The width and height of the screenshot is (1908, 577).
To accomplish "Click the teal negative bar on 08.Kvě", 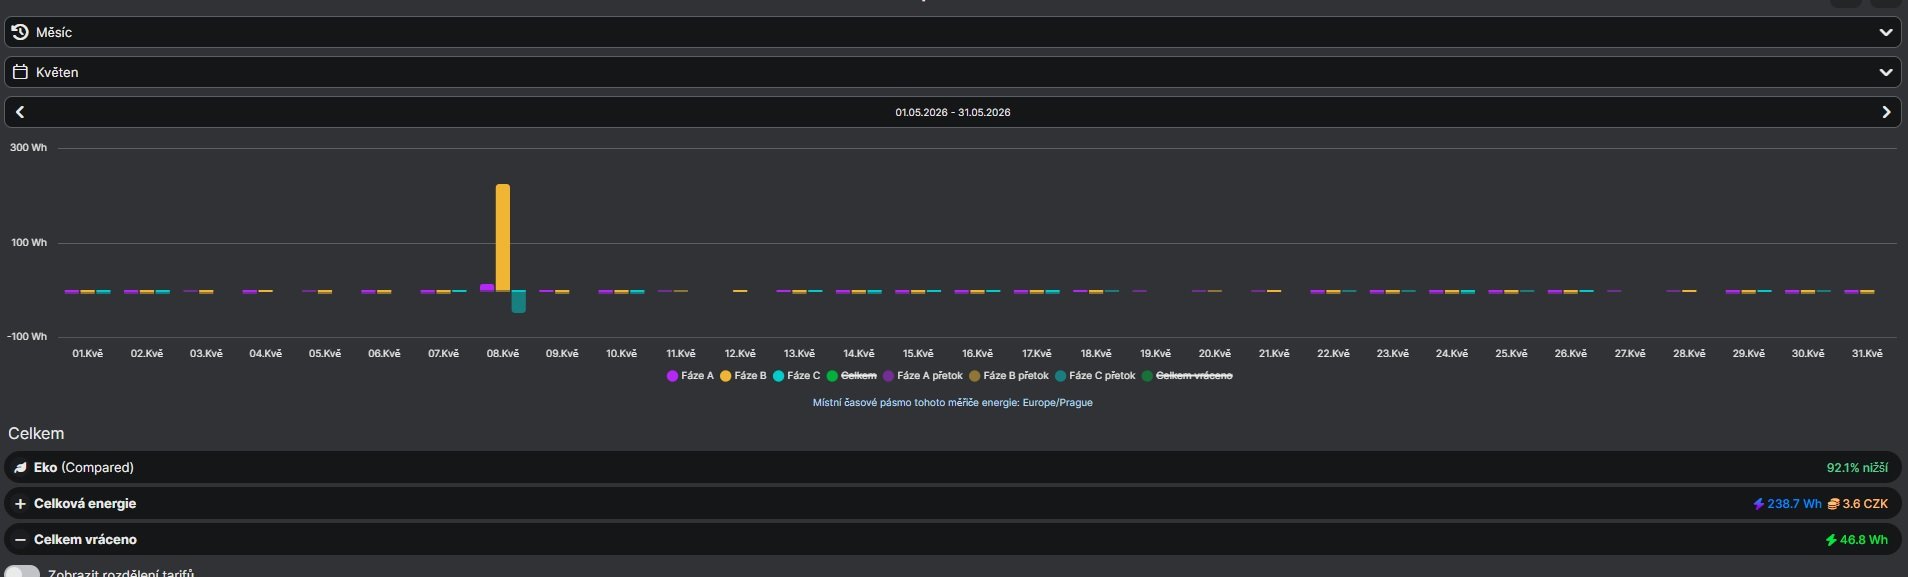I will [x=518, y=301].
